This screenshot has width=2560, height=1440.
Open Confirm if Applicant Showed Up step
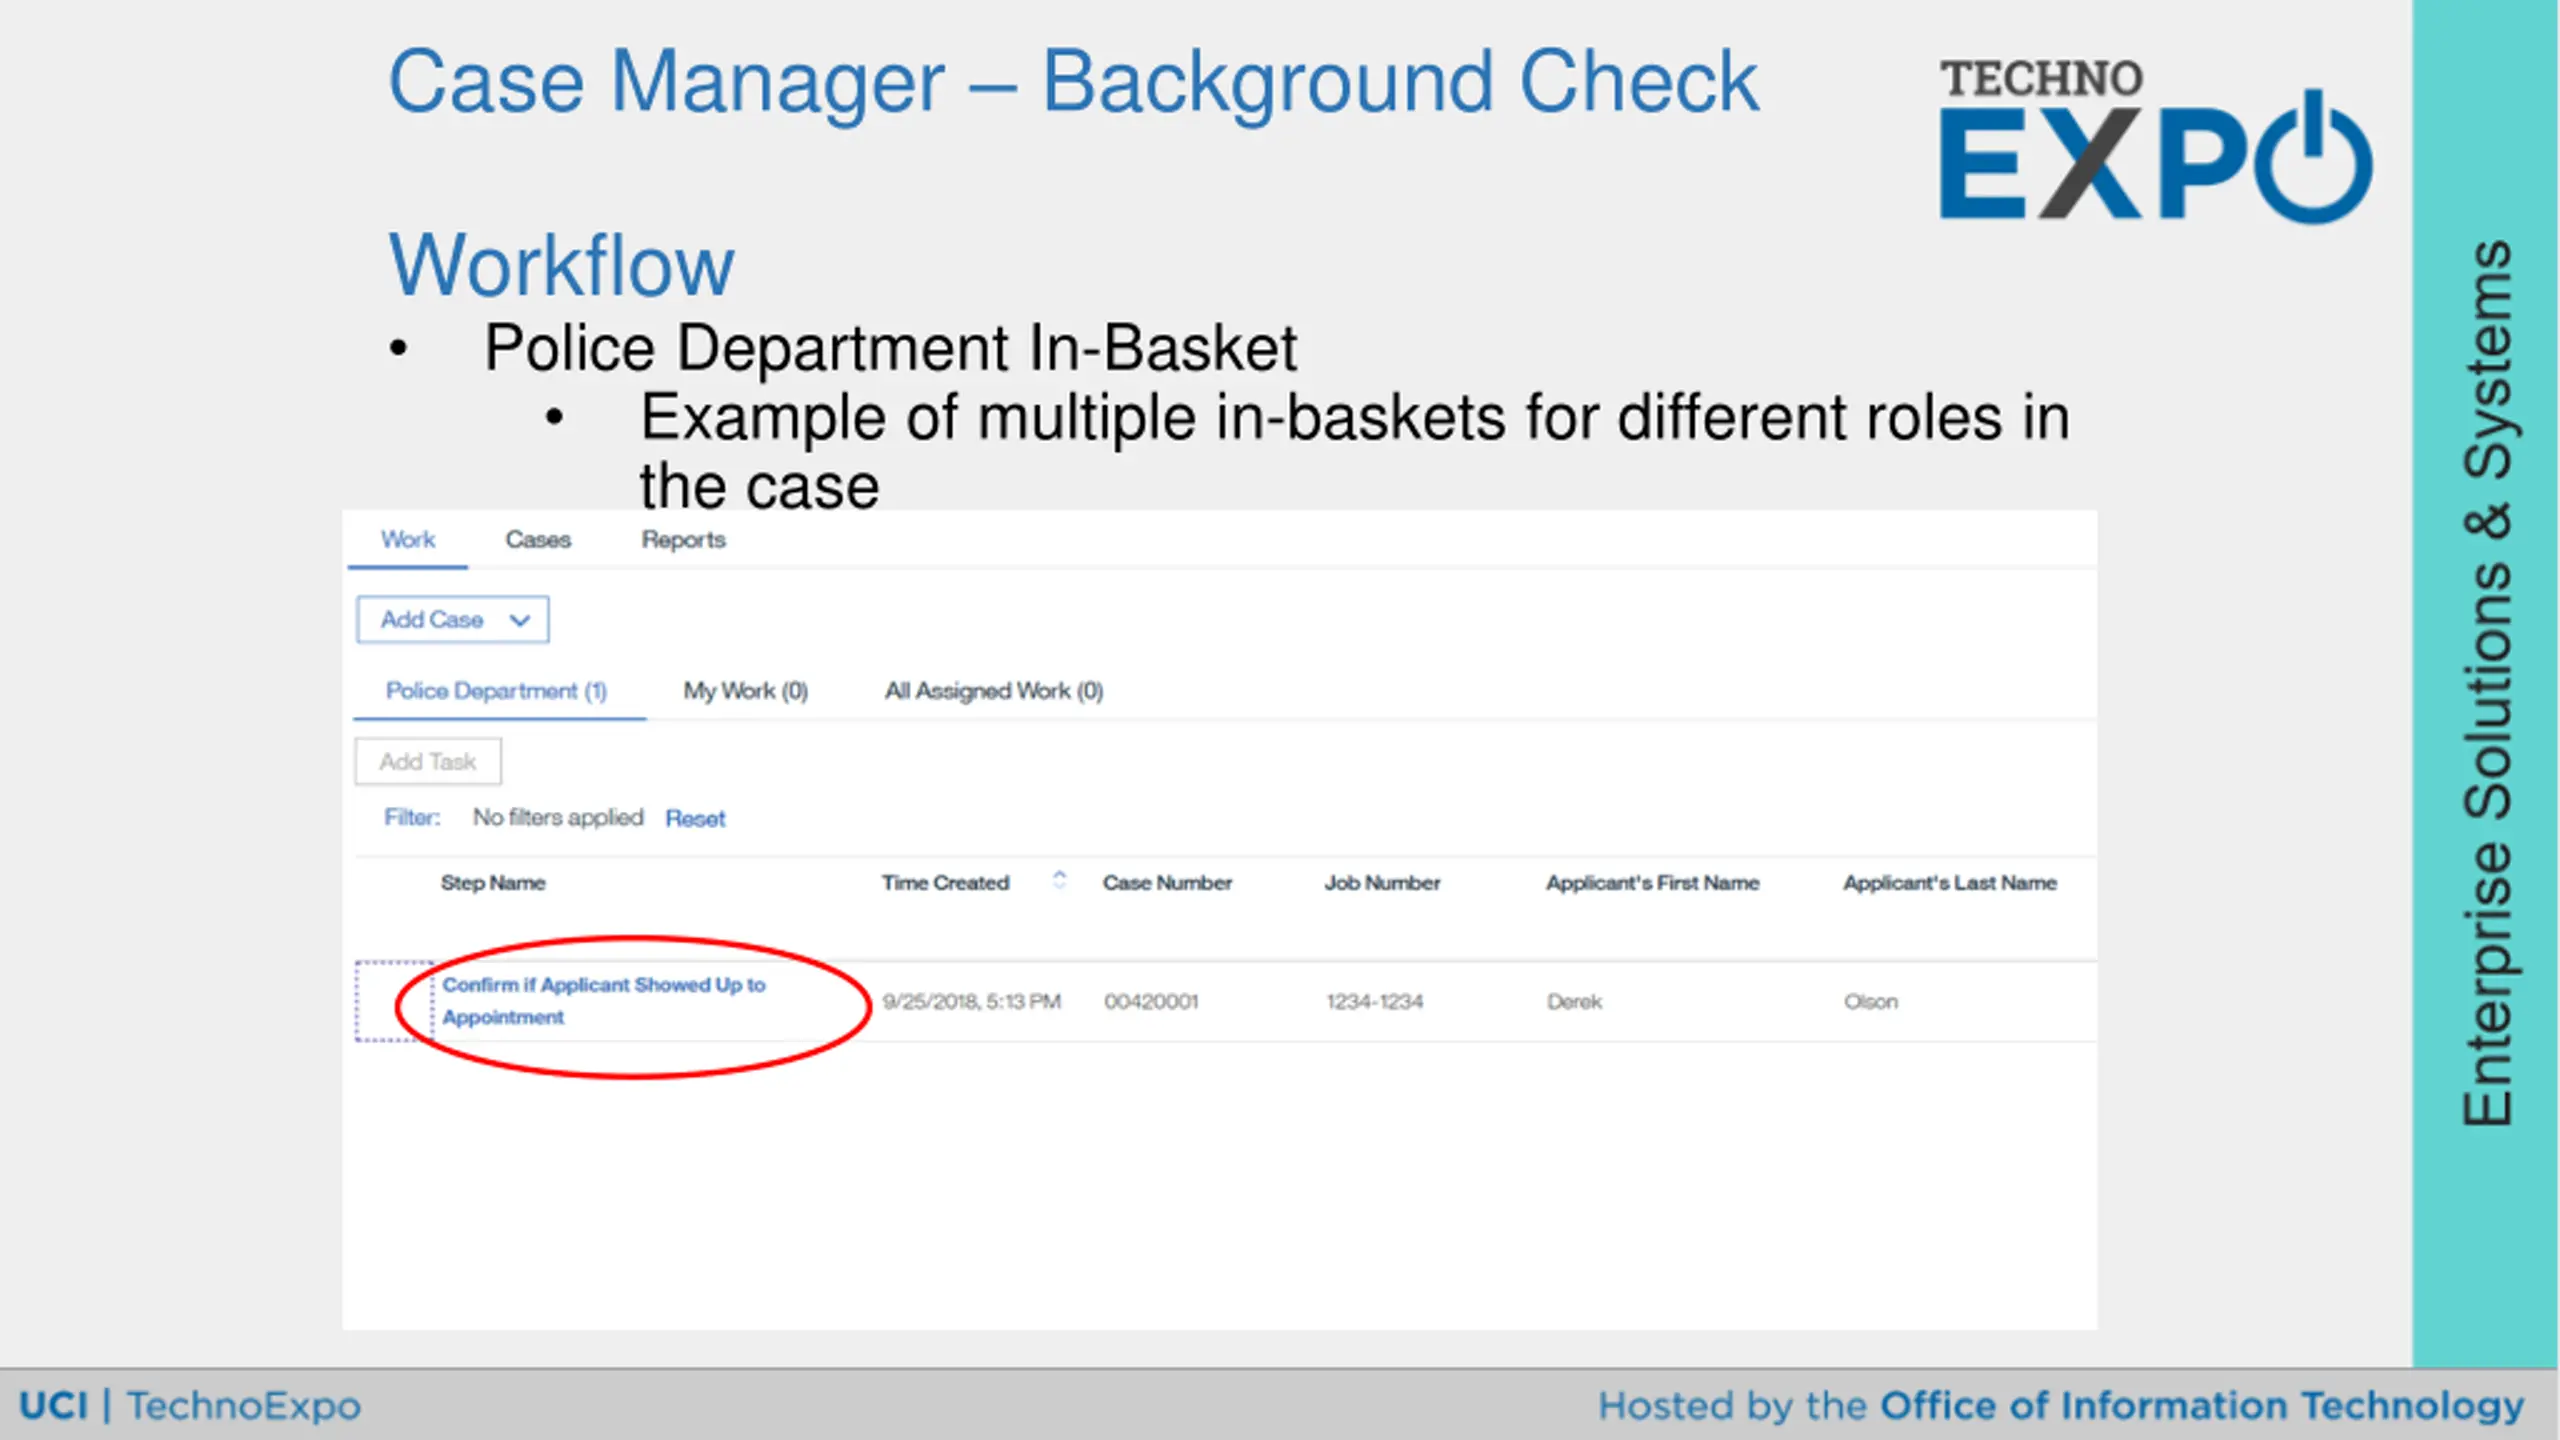tap(604, 1001)
